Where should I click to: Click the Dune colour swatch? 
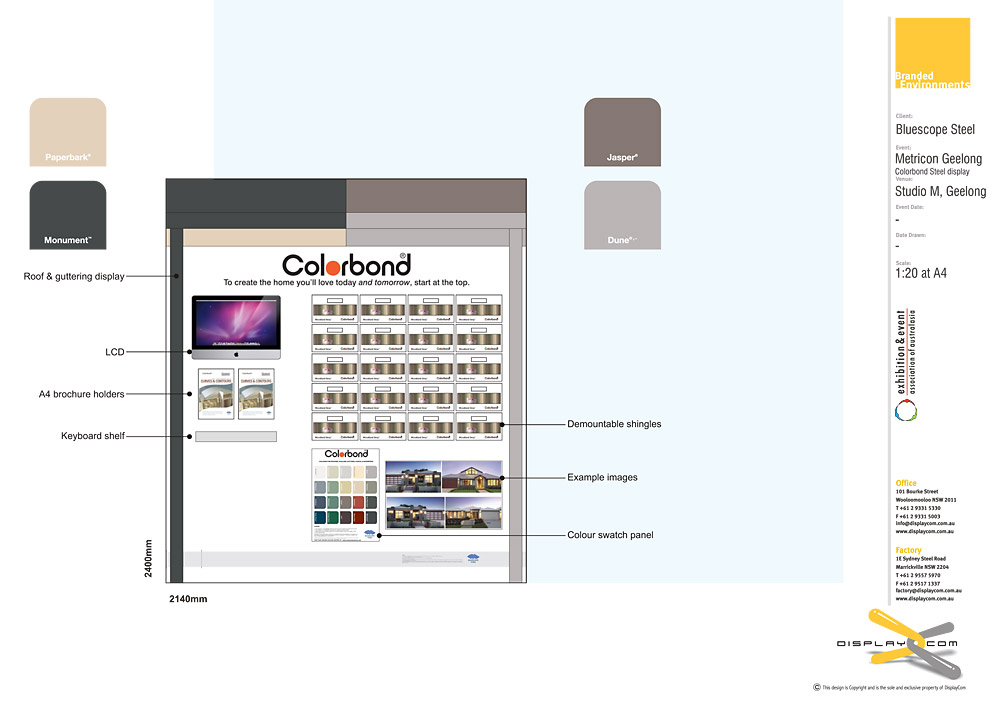point(622,215)
